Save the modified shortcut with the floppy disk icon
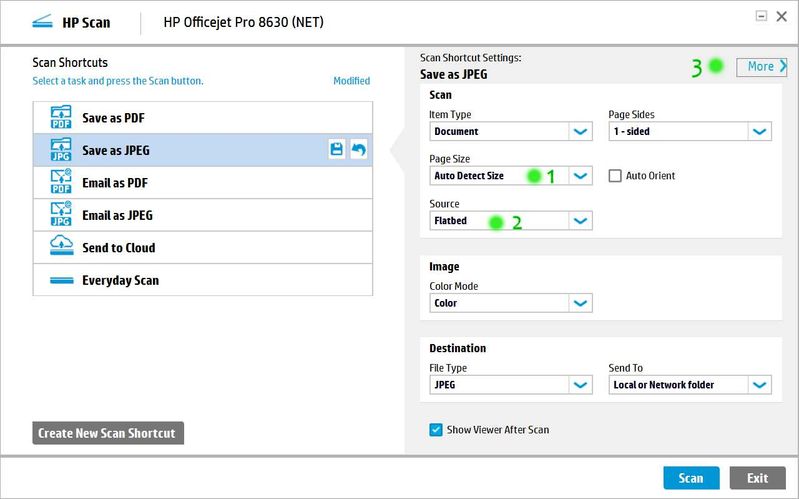The height and width of the screenshot is (499, 799). 336,149
